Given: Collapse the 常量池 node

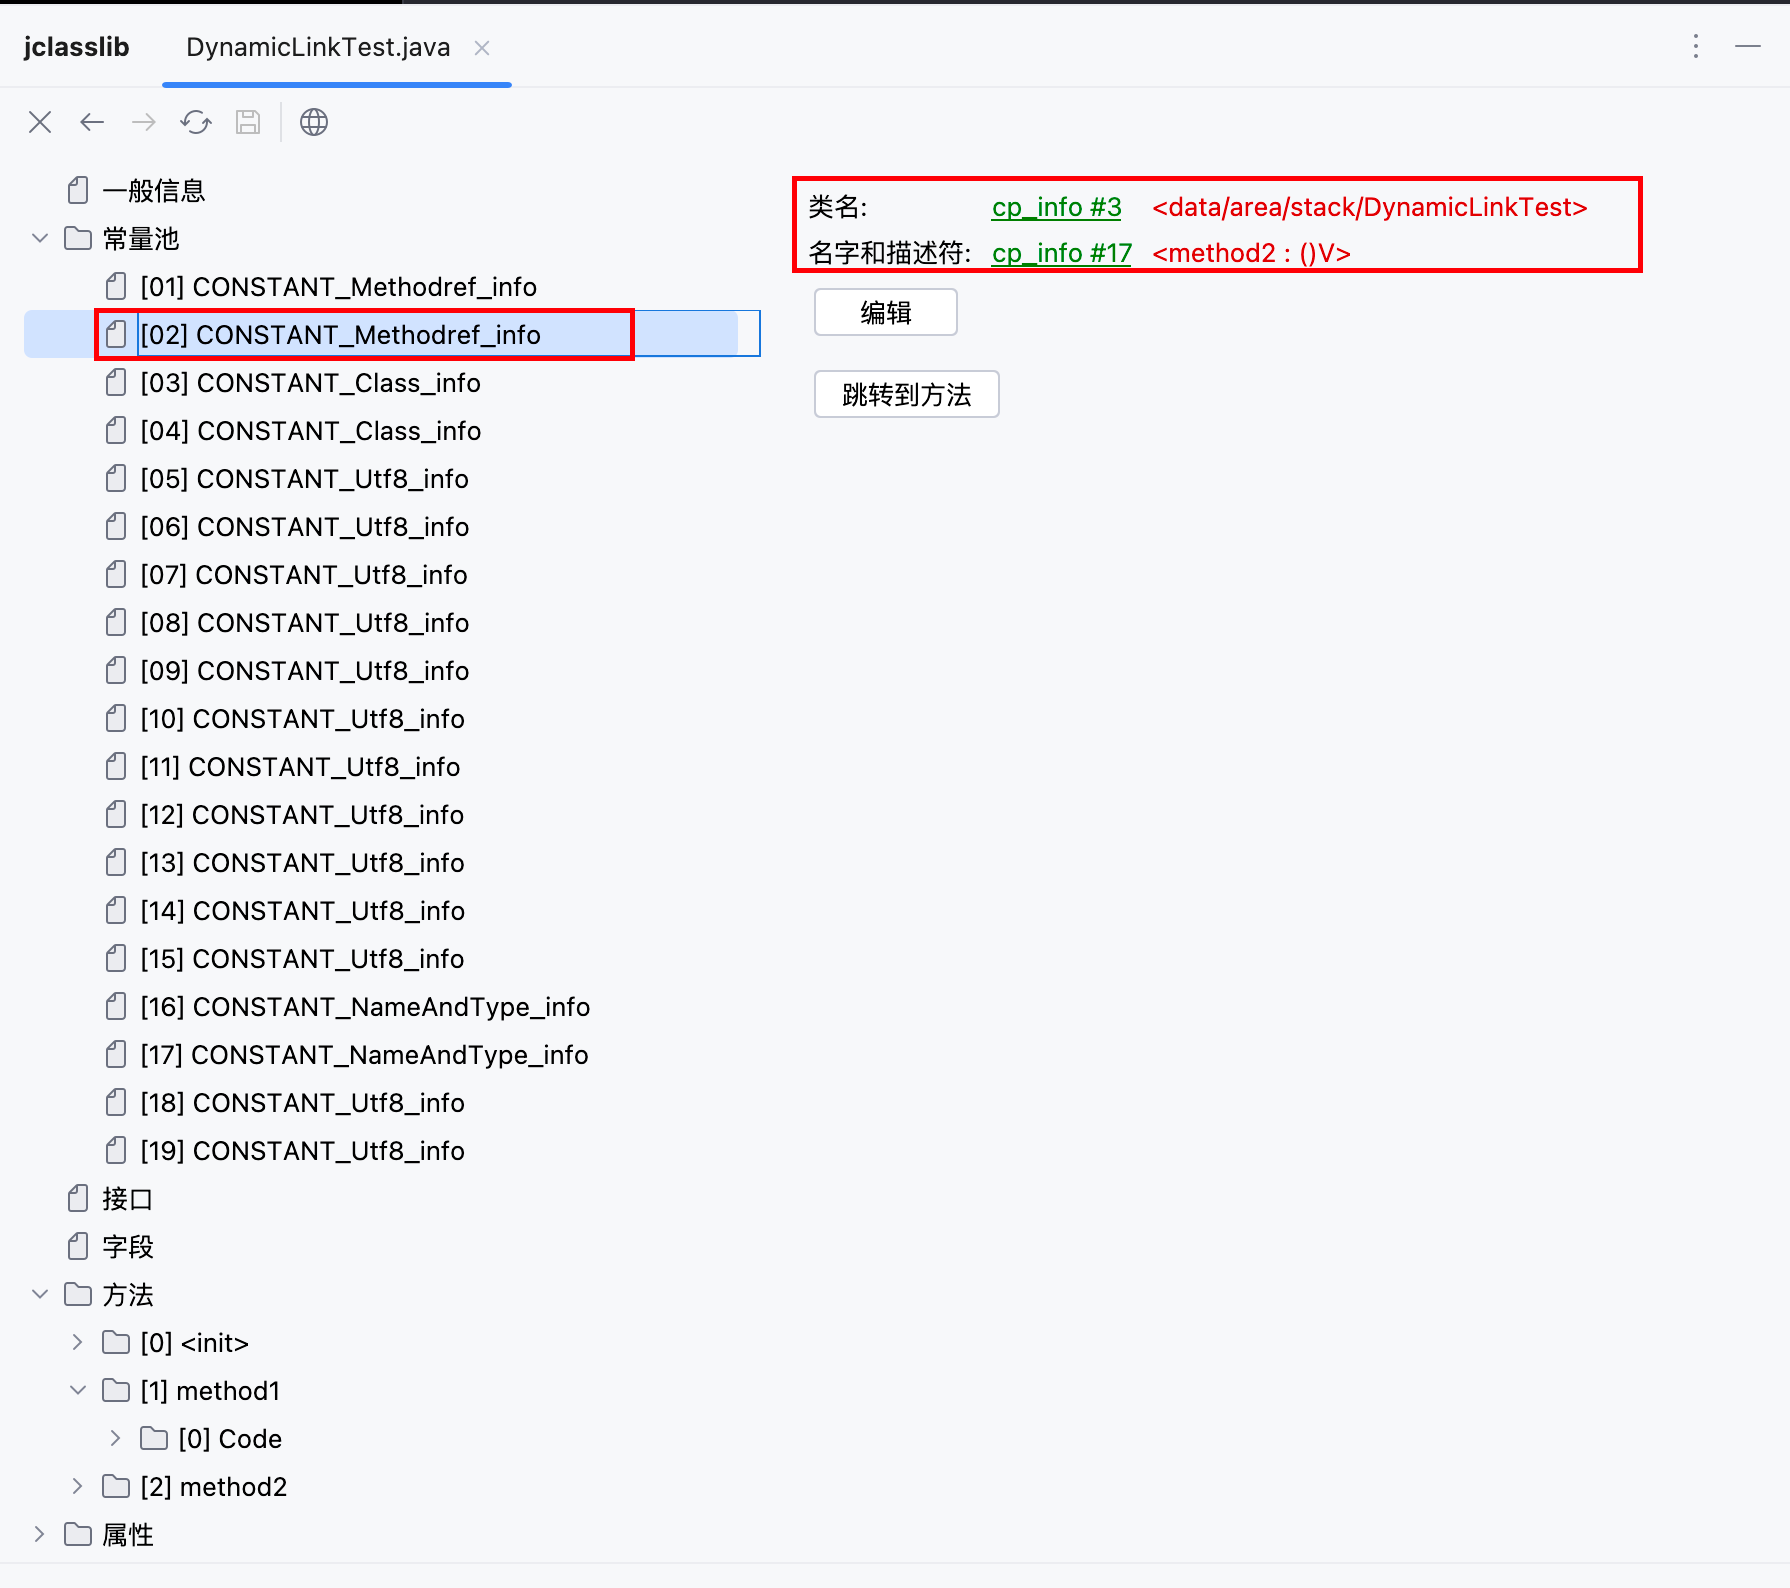Looking at the screenshot, I should [40, 238].
